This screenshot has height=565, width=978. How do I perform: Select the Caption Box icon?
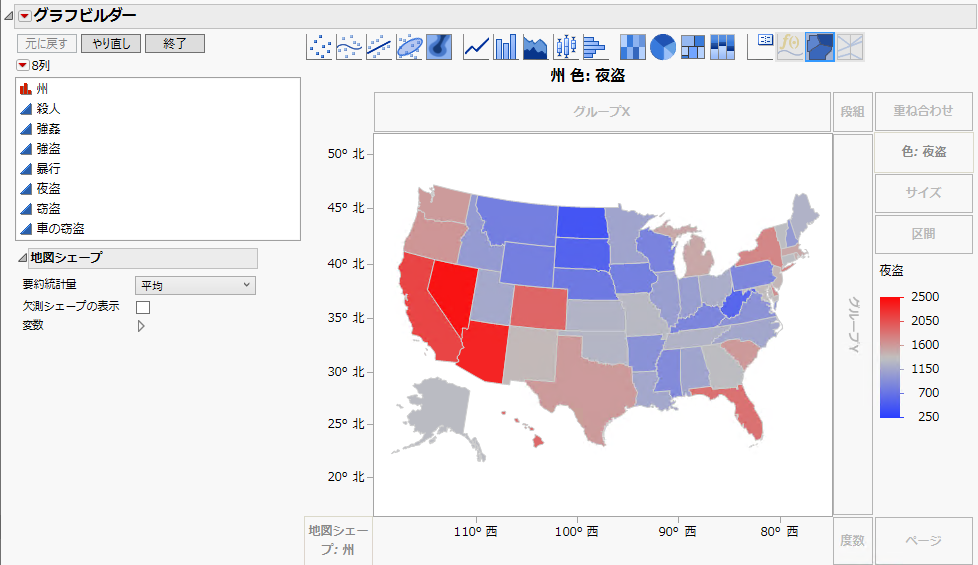[x=760, y=47]
